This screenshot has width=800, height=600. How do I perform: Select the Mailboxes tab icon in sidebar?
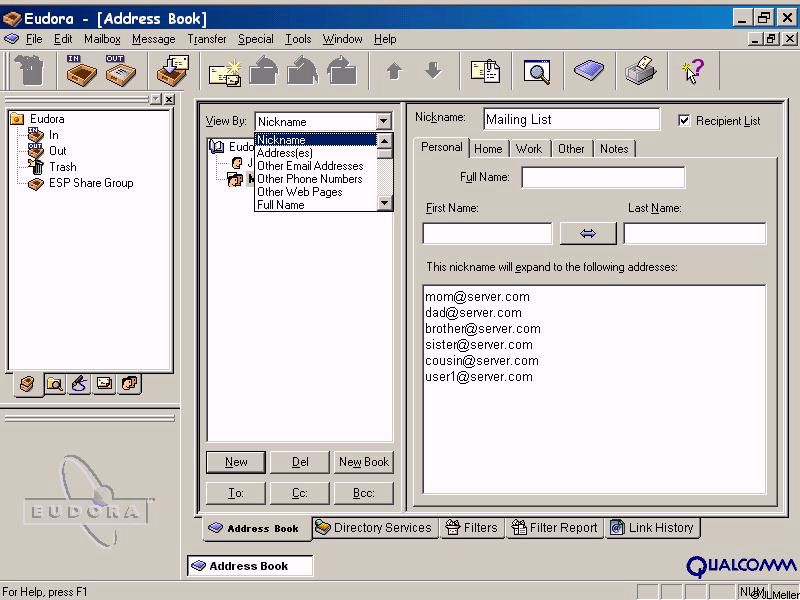tap(28, 384)
